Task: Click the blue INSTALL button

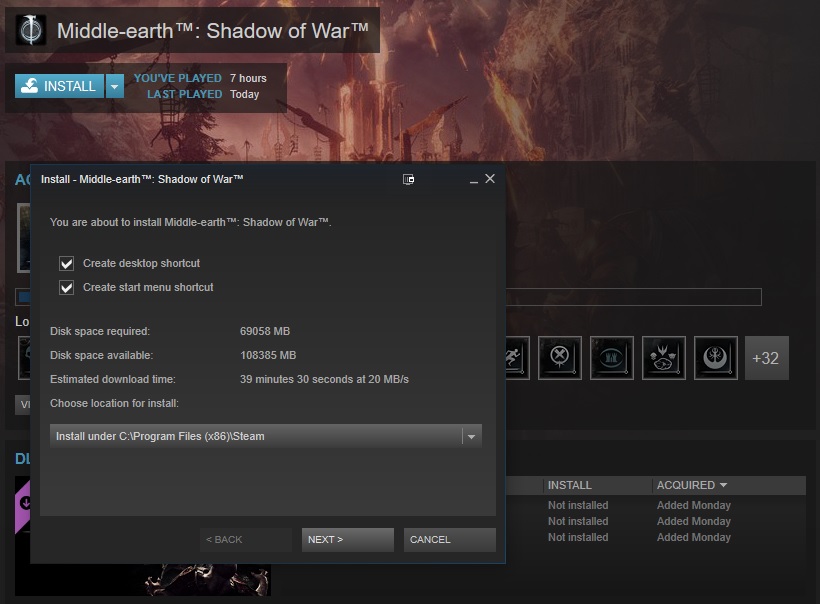Action: [59, 86]
